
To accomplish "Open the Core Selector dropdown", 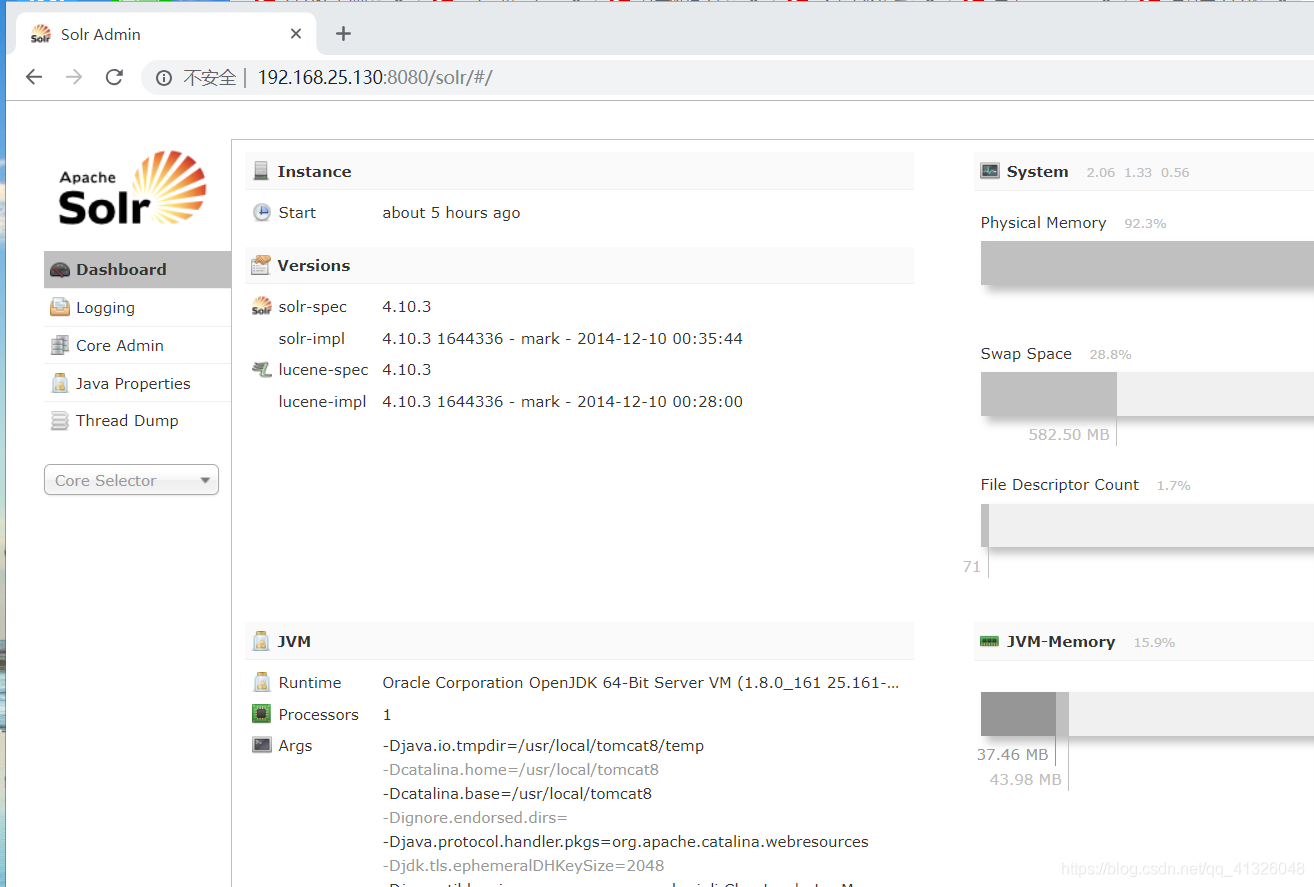I will (131, 480).
